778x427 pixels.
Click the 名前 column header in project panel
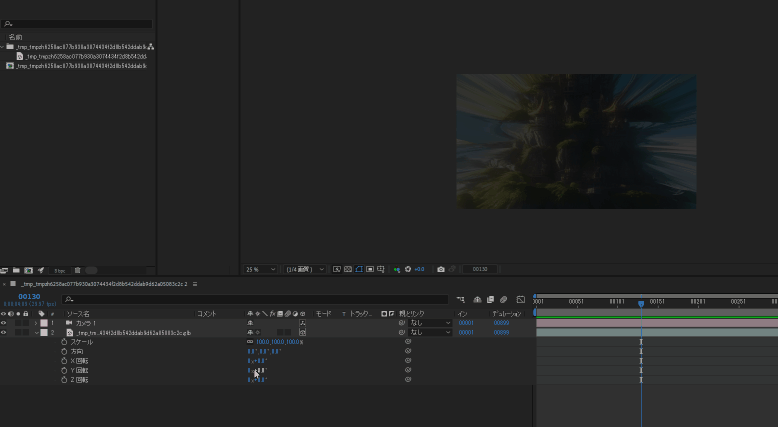click(x=15, y=37)
